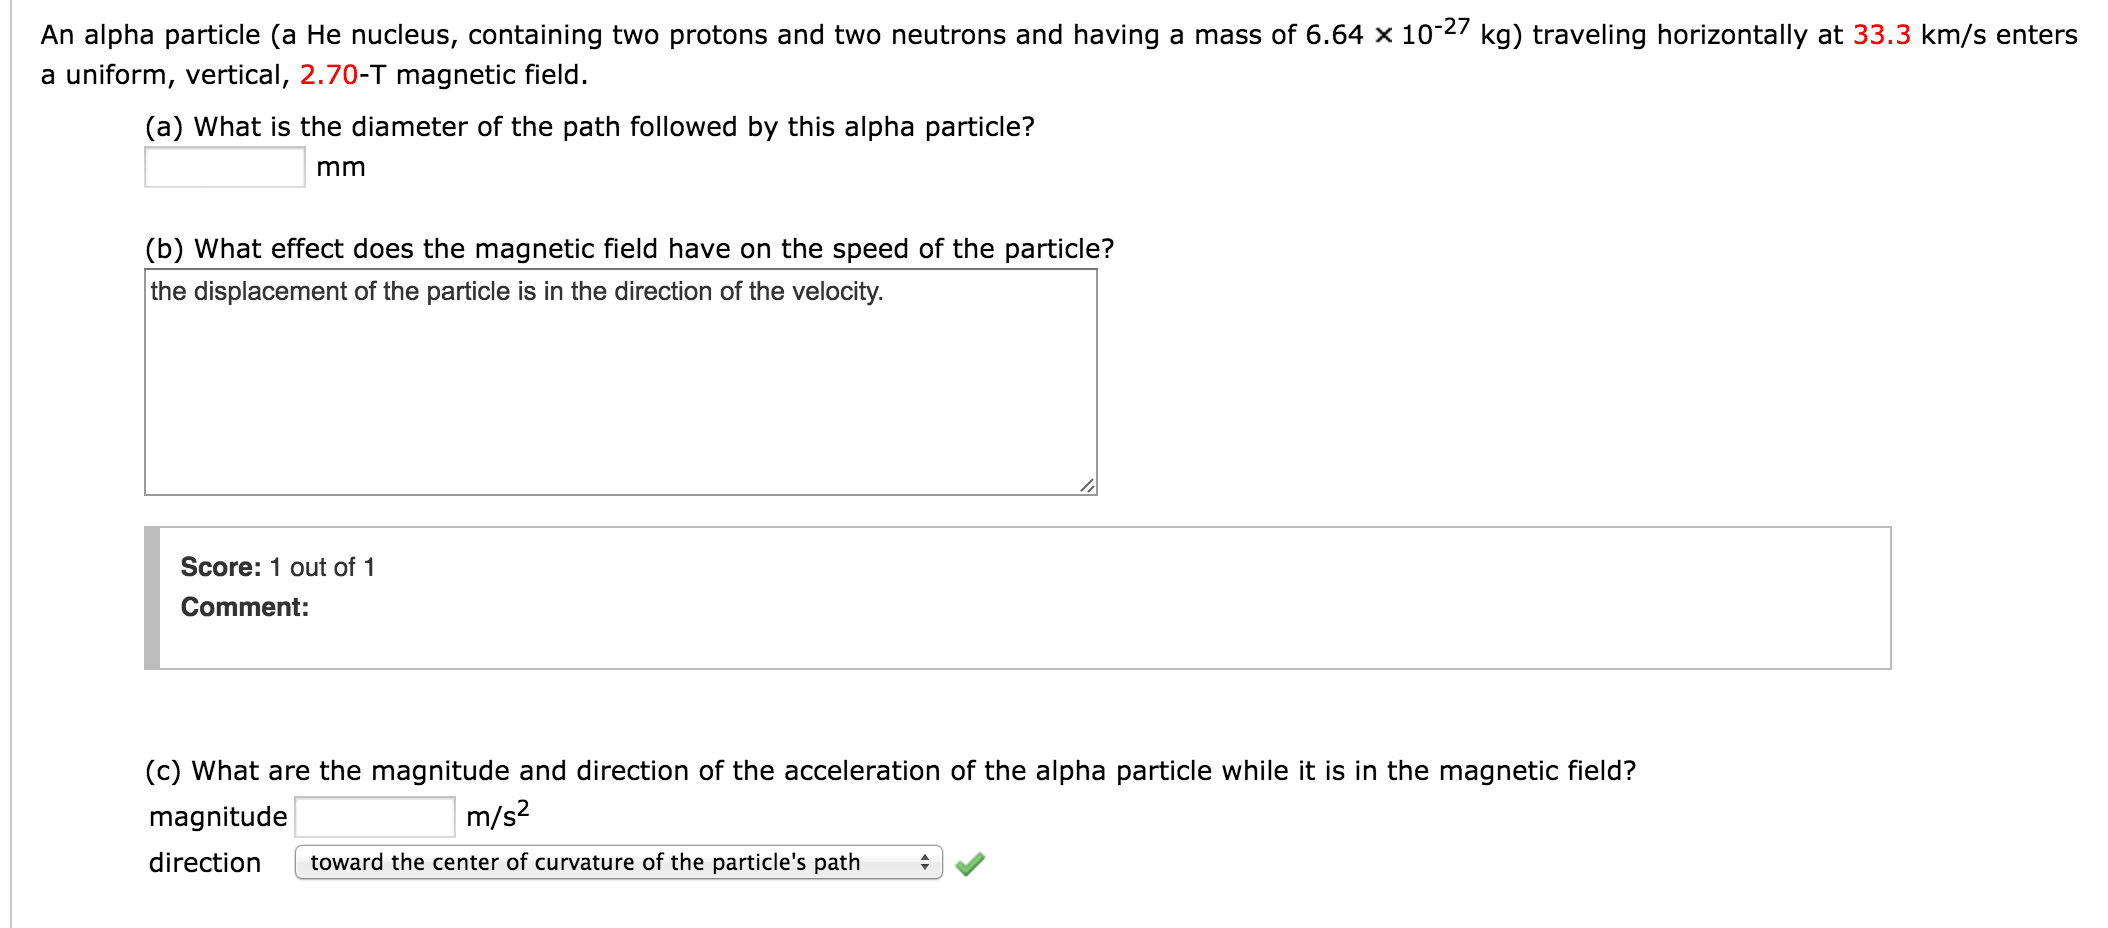The height and width of the screenshot is (928, 2108).
Task: Click question heading for part (a)
Action: tap(588, 126)
